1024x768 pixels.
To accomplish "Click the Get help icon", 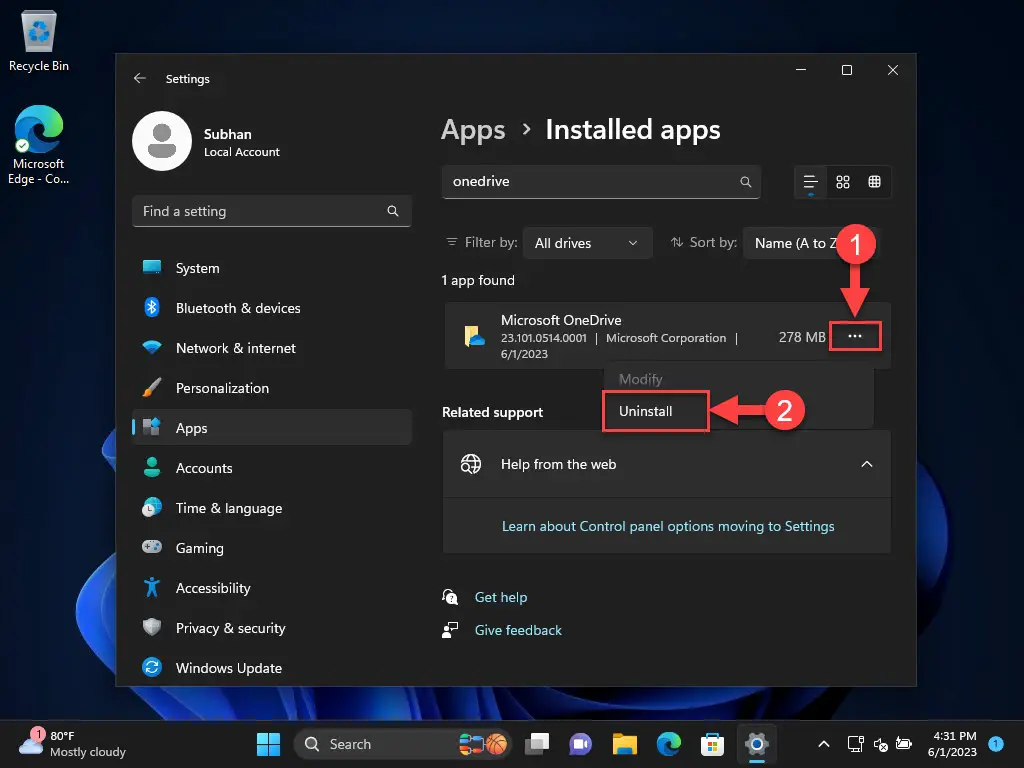I will (x=450, y=597).
